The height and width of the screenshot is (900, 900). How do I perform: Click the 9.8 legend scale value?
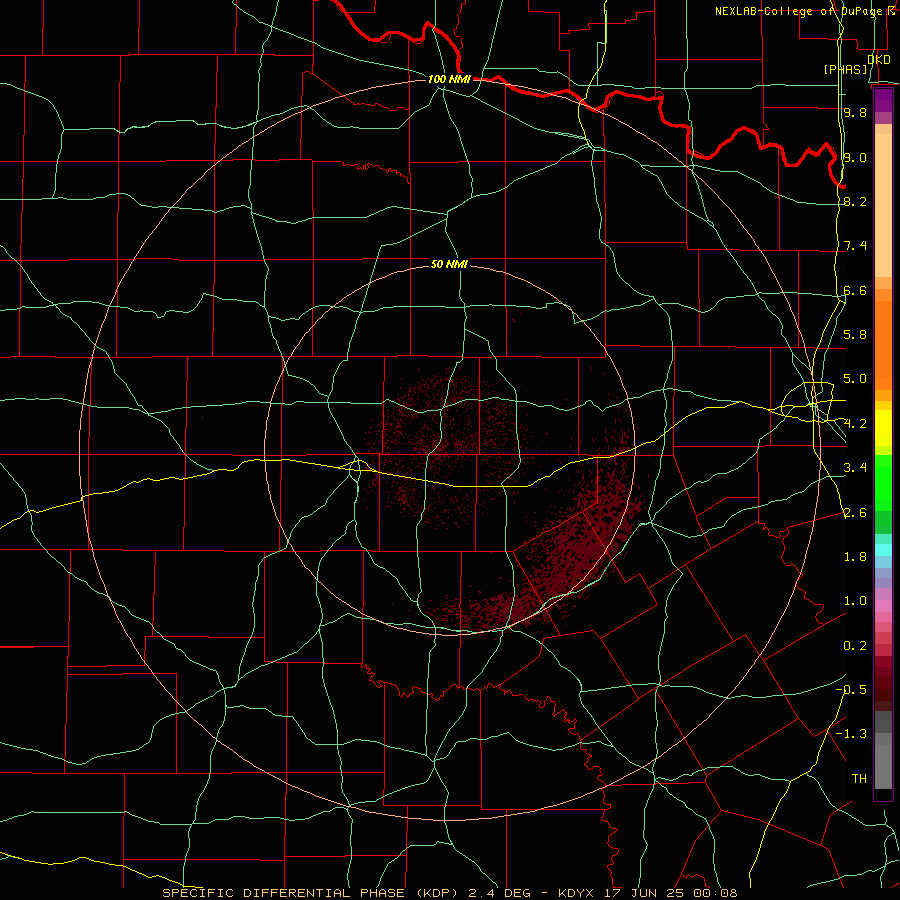855,112
